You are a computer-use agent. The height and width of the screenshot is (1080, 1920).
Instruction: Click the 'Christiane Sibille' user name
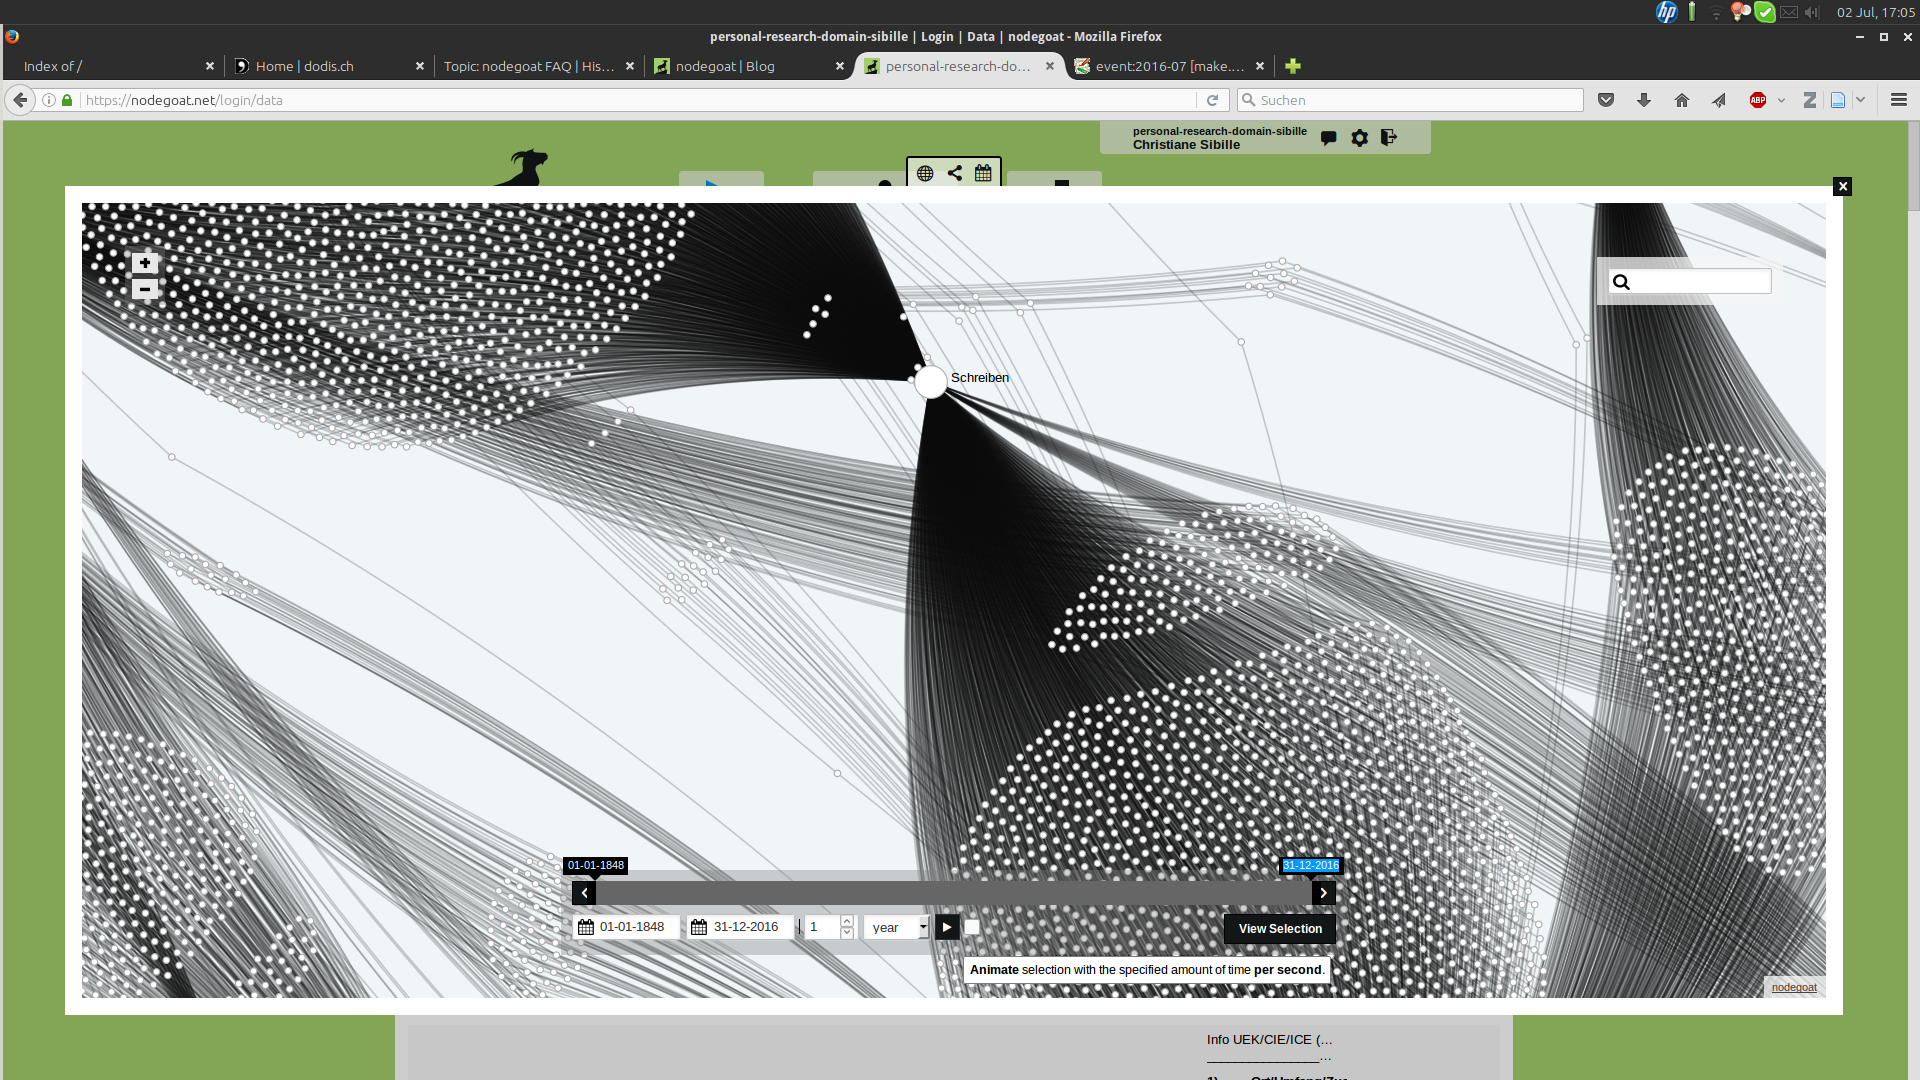coord(1186,145)
